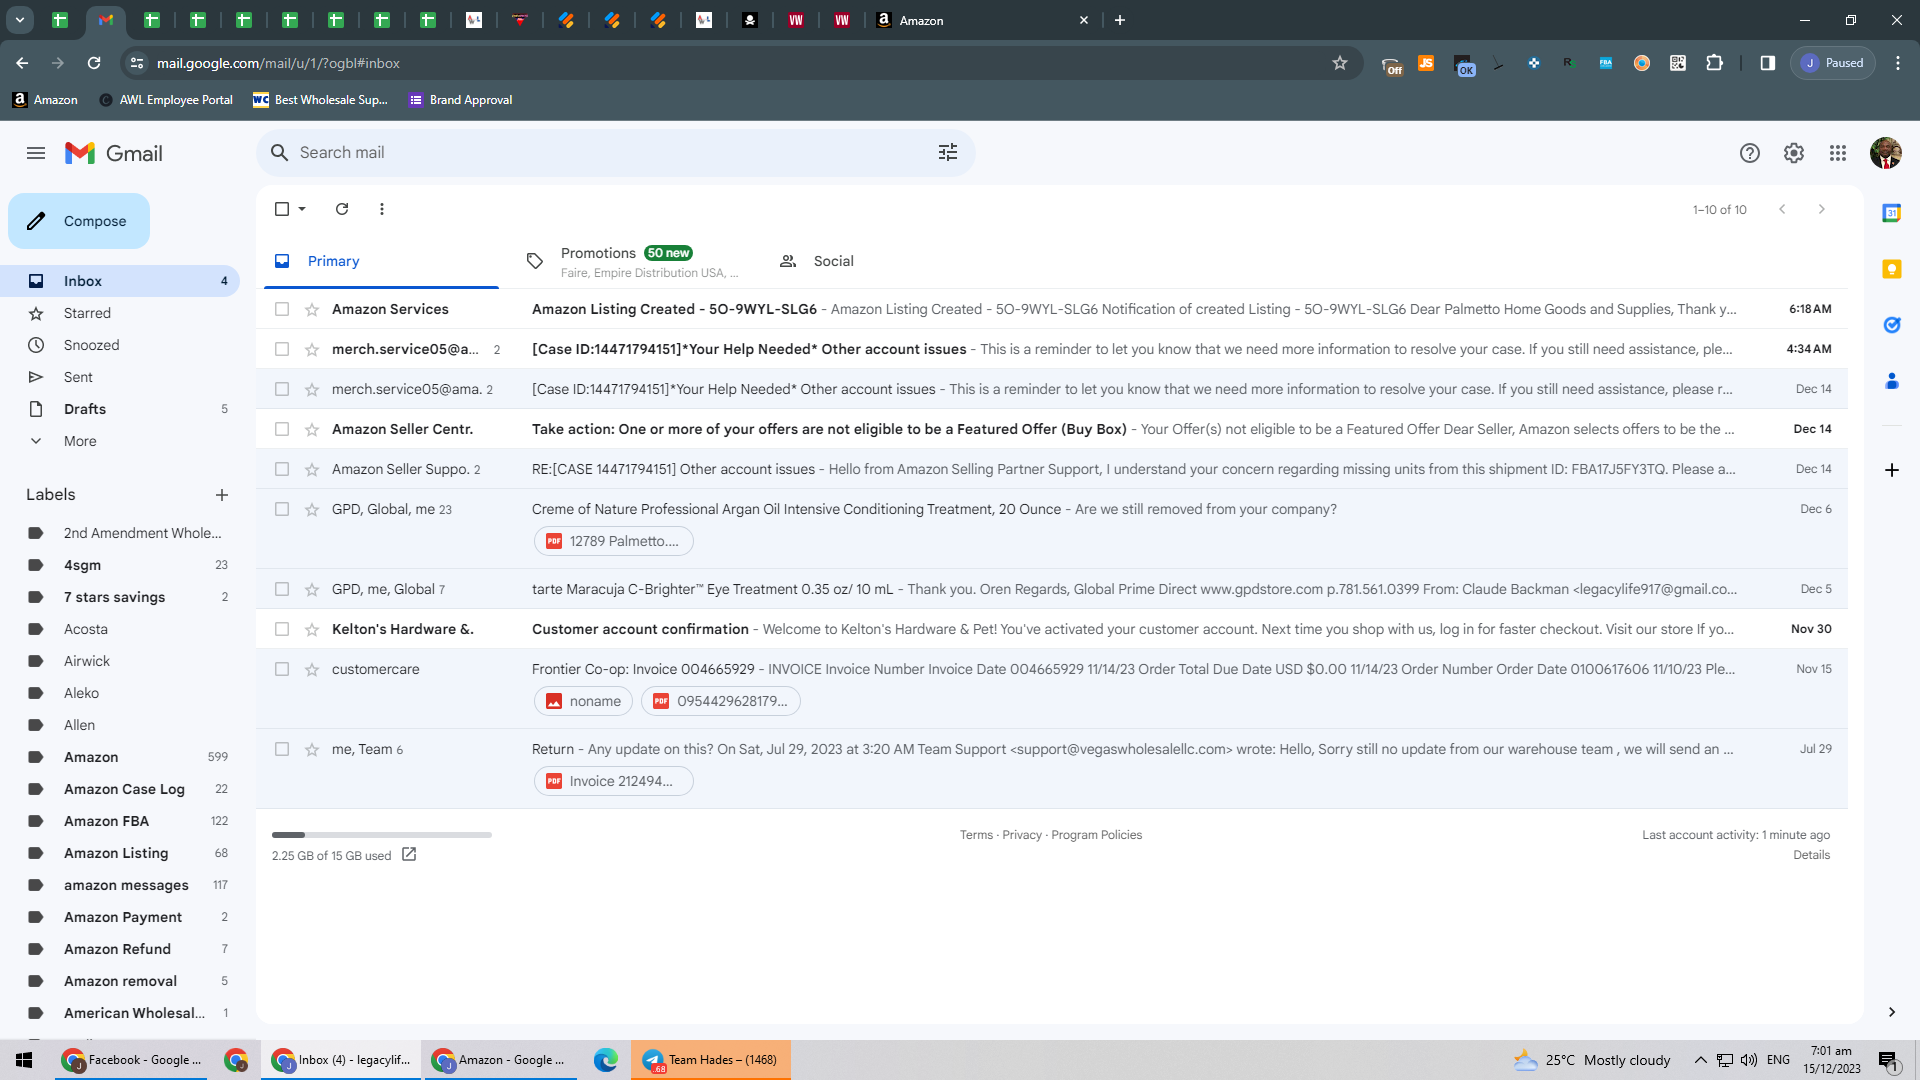
Task: Open Google apps grid
Action: click(1838, 153)
